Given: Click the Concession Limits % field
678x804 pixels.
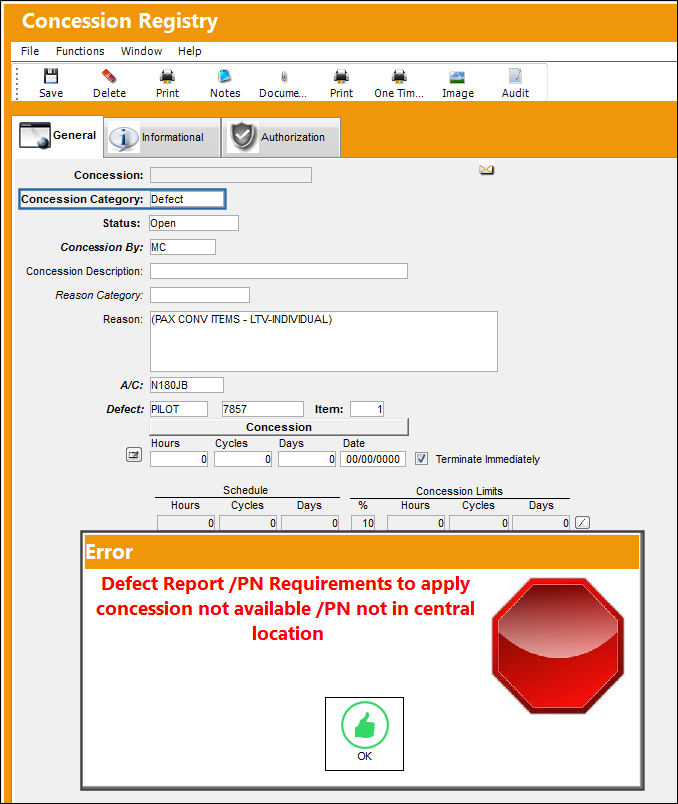Looking at the screenshot, I should pyautogui.click(x=363, y=523).
